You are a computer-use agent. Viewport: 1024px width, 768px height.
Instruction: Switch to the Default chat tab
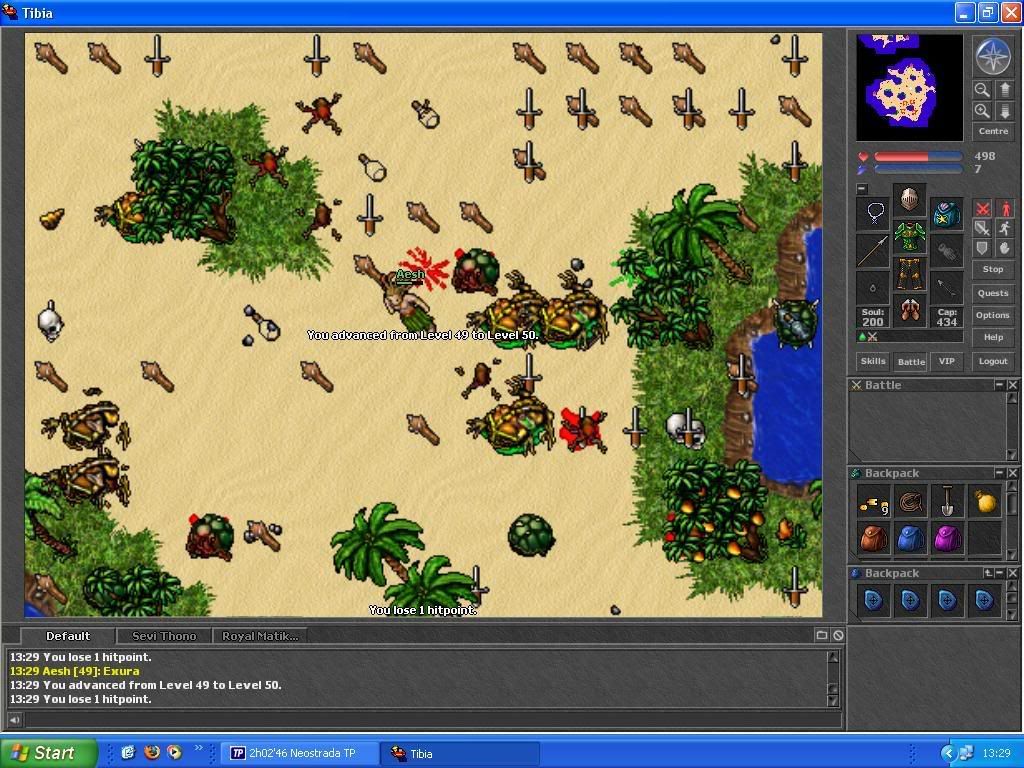point(68,635)
